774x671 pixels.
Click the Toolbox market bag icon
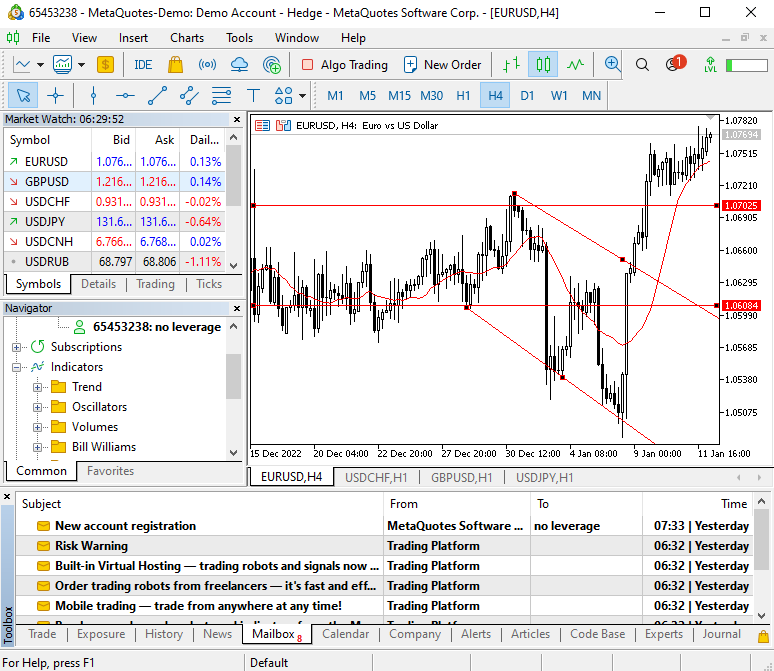tap(763, 636)
